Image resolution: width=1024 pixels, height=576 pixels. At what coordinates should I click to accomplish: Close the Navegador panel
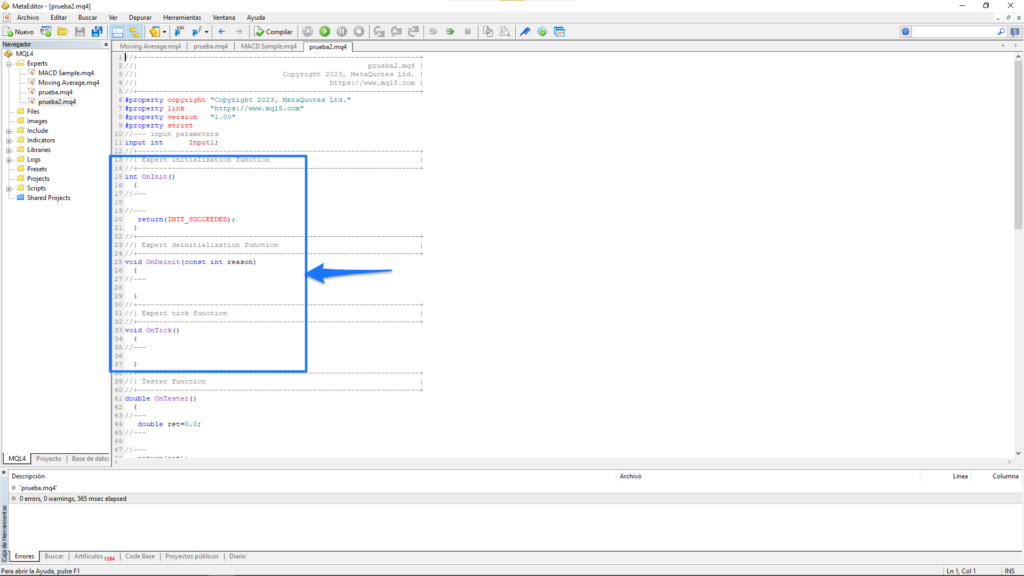pos(106,44)
